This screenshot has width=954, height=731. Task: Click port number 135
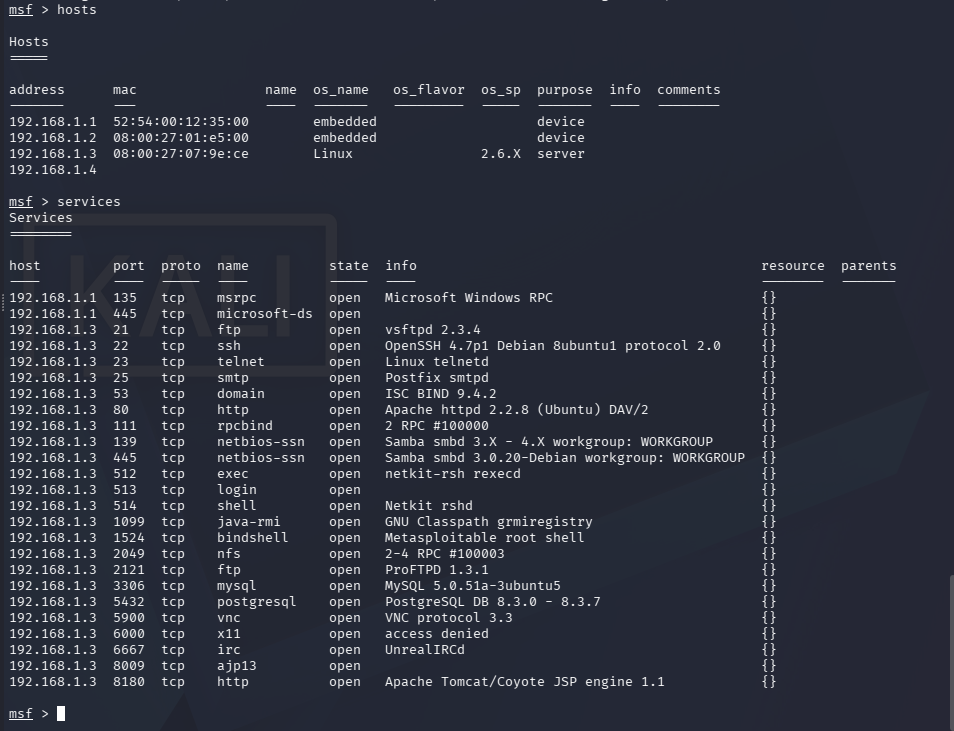pos(125,298)
